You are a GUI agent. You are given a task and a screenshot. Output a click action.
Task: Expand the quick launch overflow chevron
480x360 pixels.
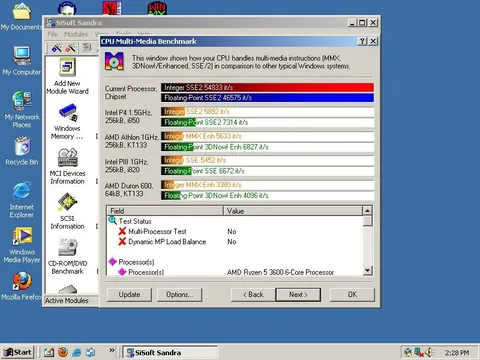(x=112, y=350)
